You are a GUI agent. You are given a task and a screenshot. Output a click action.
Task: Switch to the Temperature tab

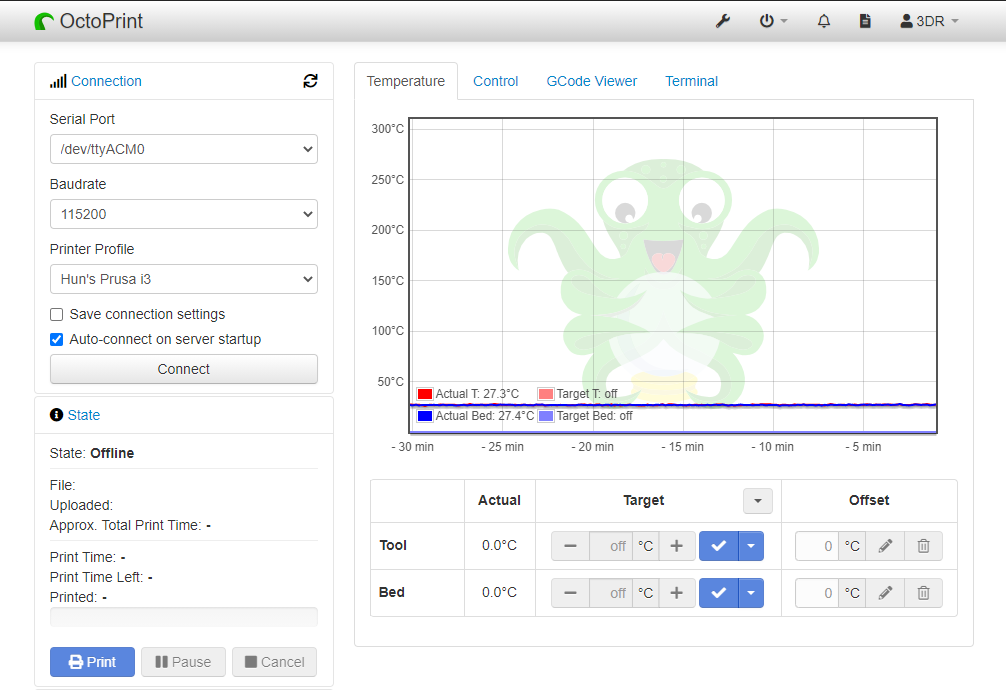coord(405,82)
